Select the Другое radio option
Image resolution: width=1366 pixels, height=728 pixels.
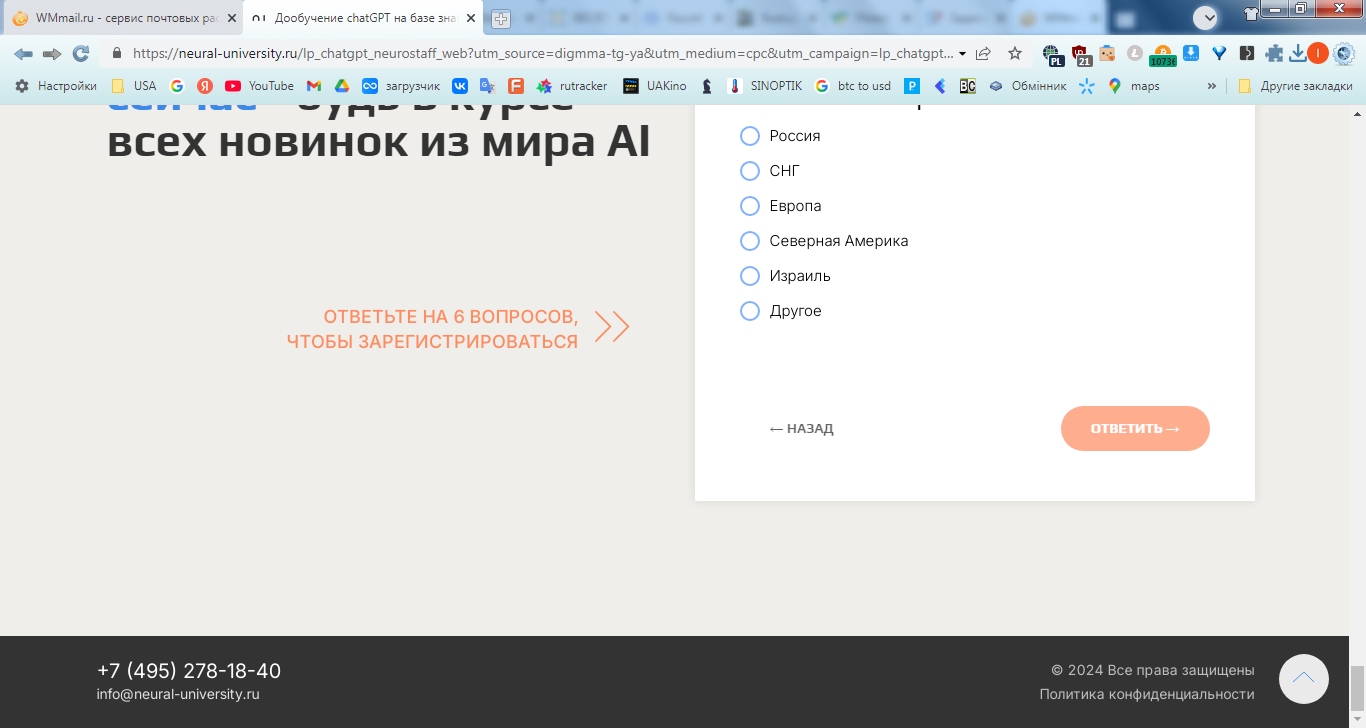tap(750, 311)
